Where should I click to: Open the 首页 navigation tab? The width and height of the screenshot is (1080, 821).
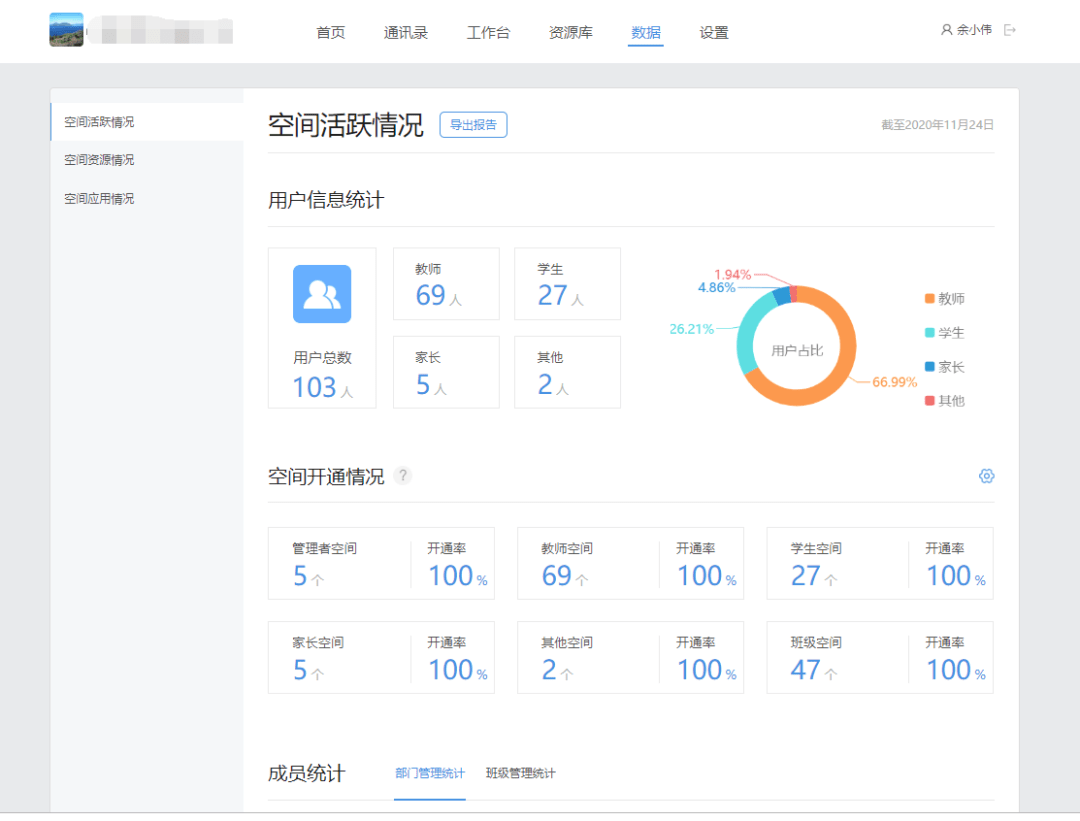[x=331, y=32]
